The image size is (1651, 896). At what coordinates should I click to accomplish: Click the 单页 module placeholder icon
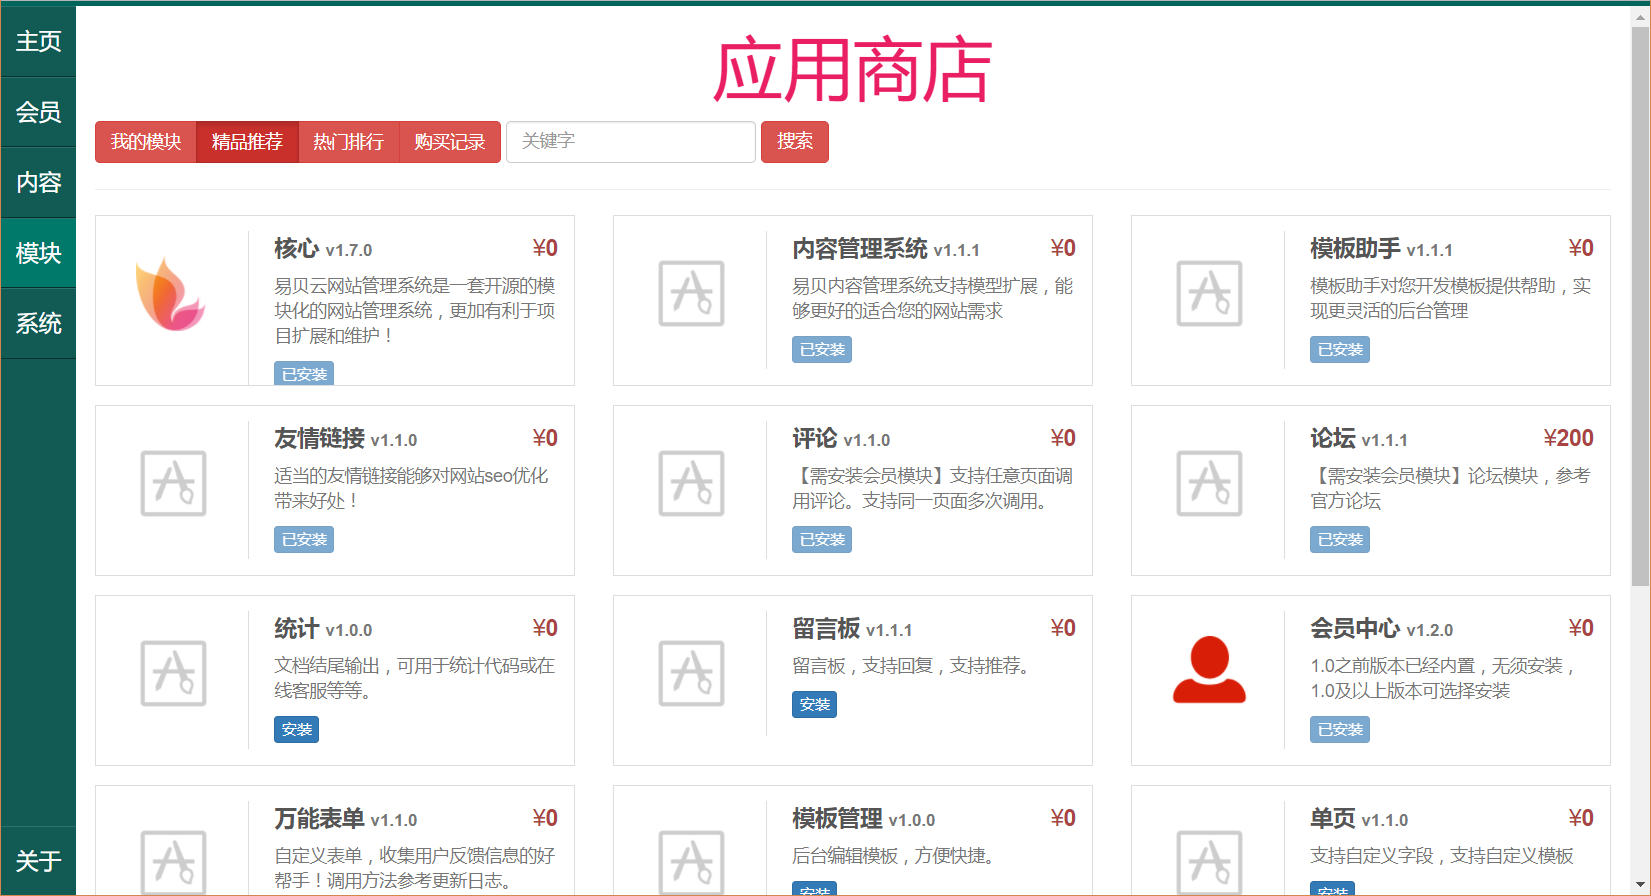pos(1209,862)
